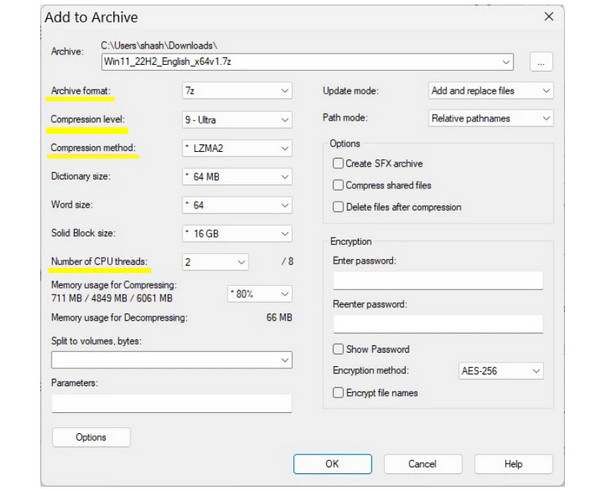
Task: Expand the Compression method LZMA2 dropdown
Action: point(237,148)
